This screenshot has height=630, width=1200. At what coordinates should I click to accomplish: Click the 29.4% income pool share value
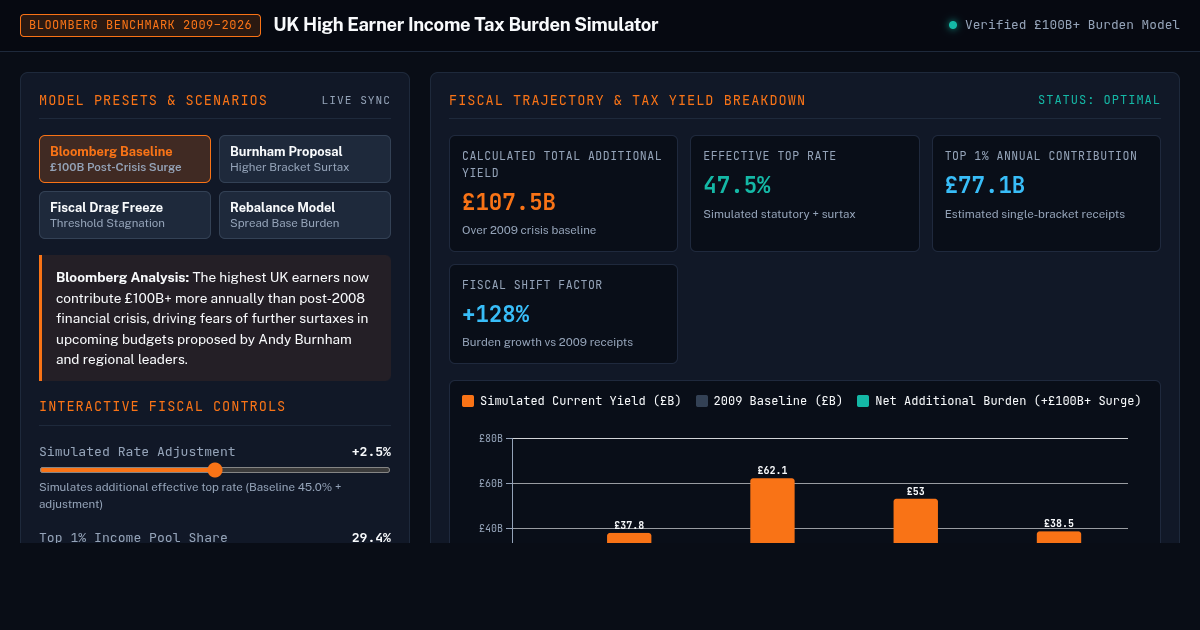pos(371,538)
